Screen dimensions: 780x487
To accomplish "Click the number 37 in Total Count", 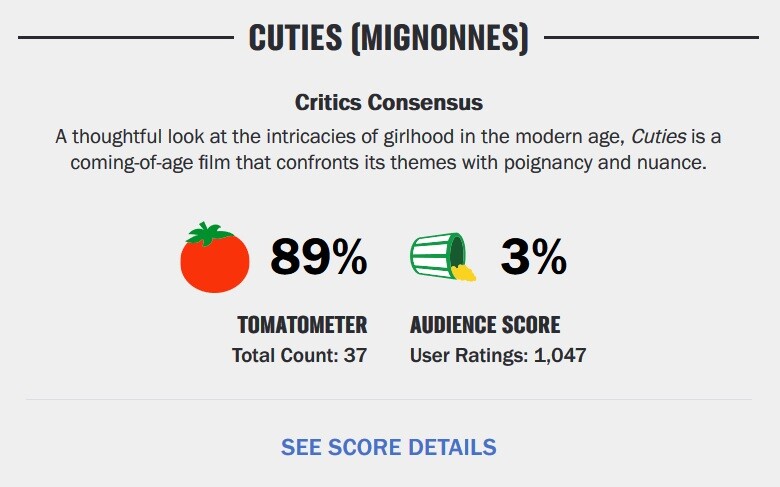I will (x=355, y=356).
